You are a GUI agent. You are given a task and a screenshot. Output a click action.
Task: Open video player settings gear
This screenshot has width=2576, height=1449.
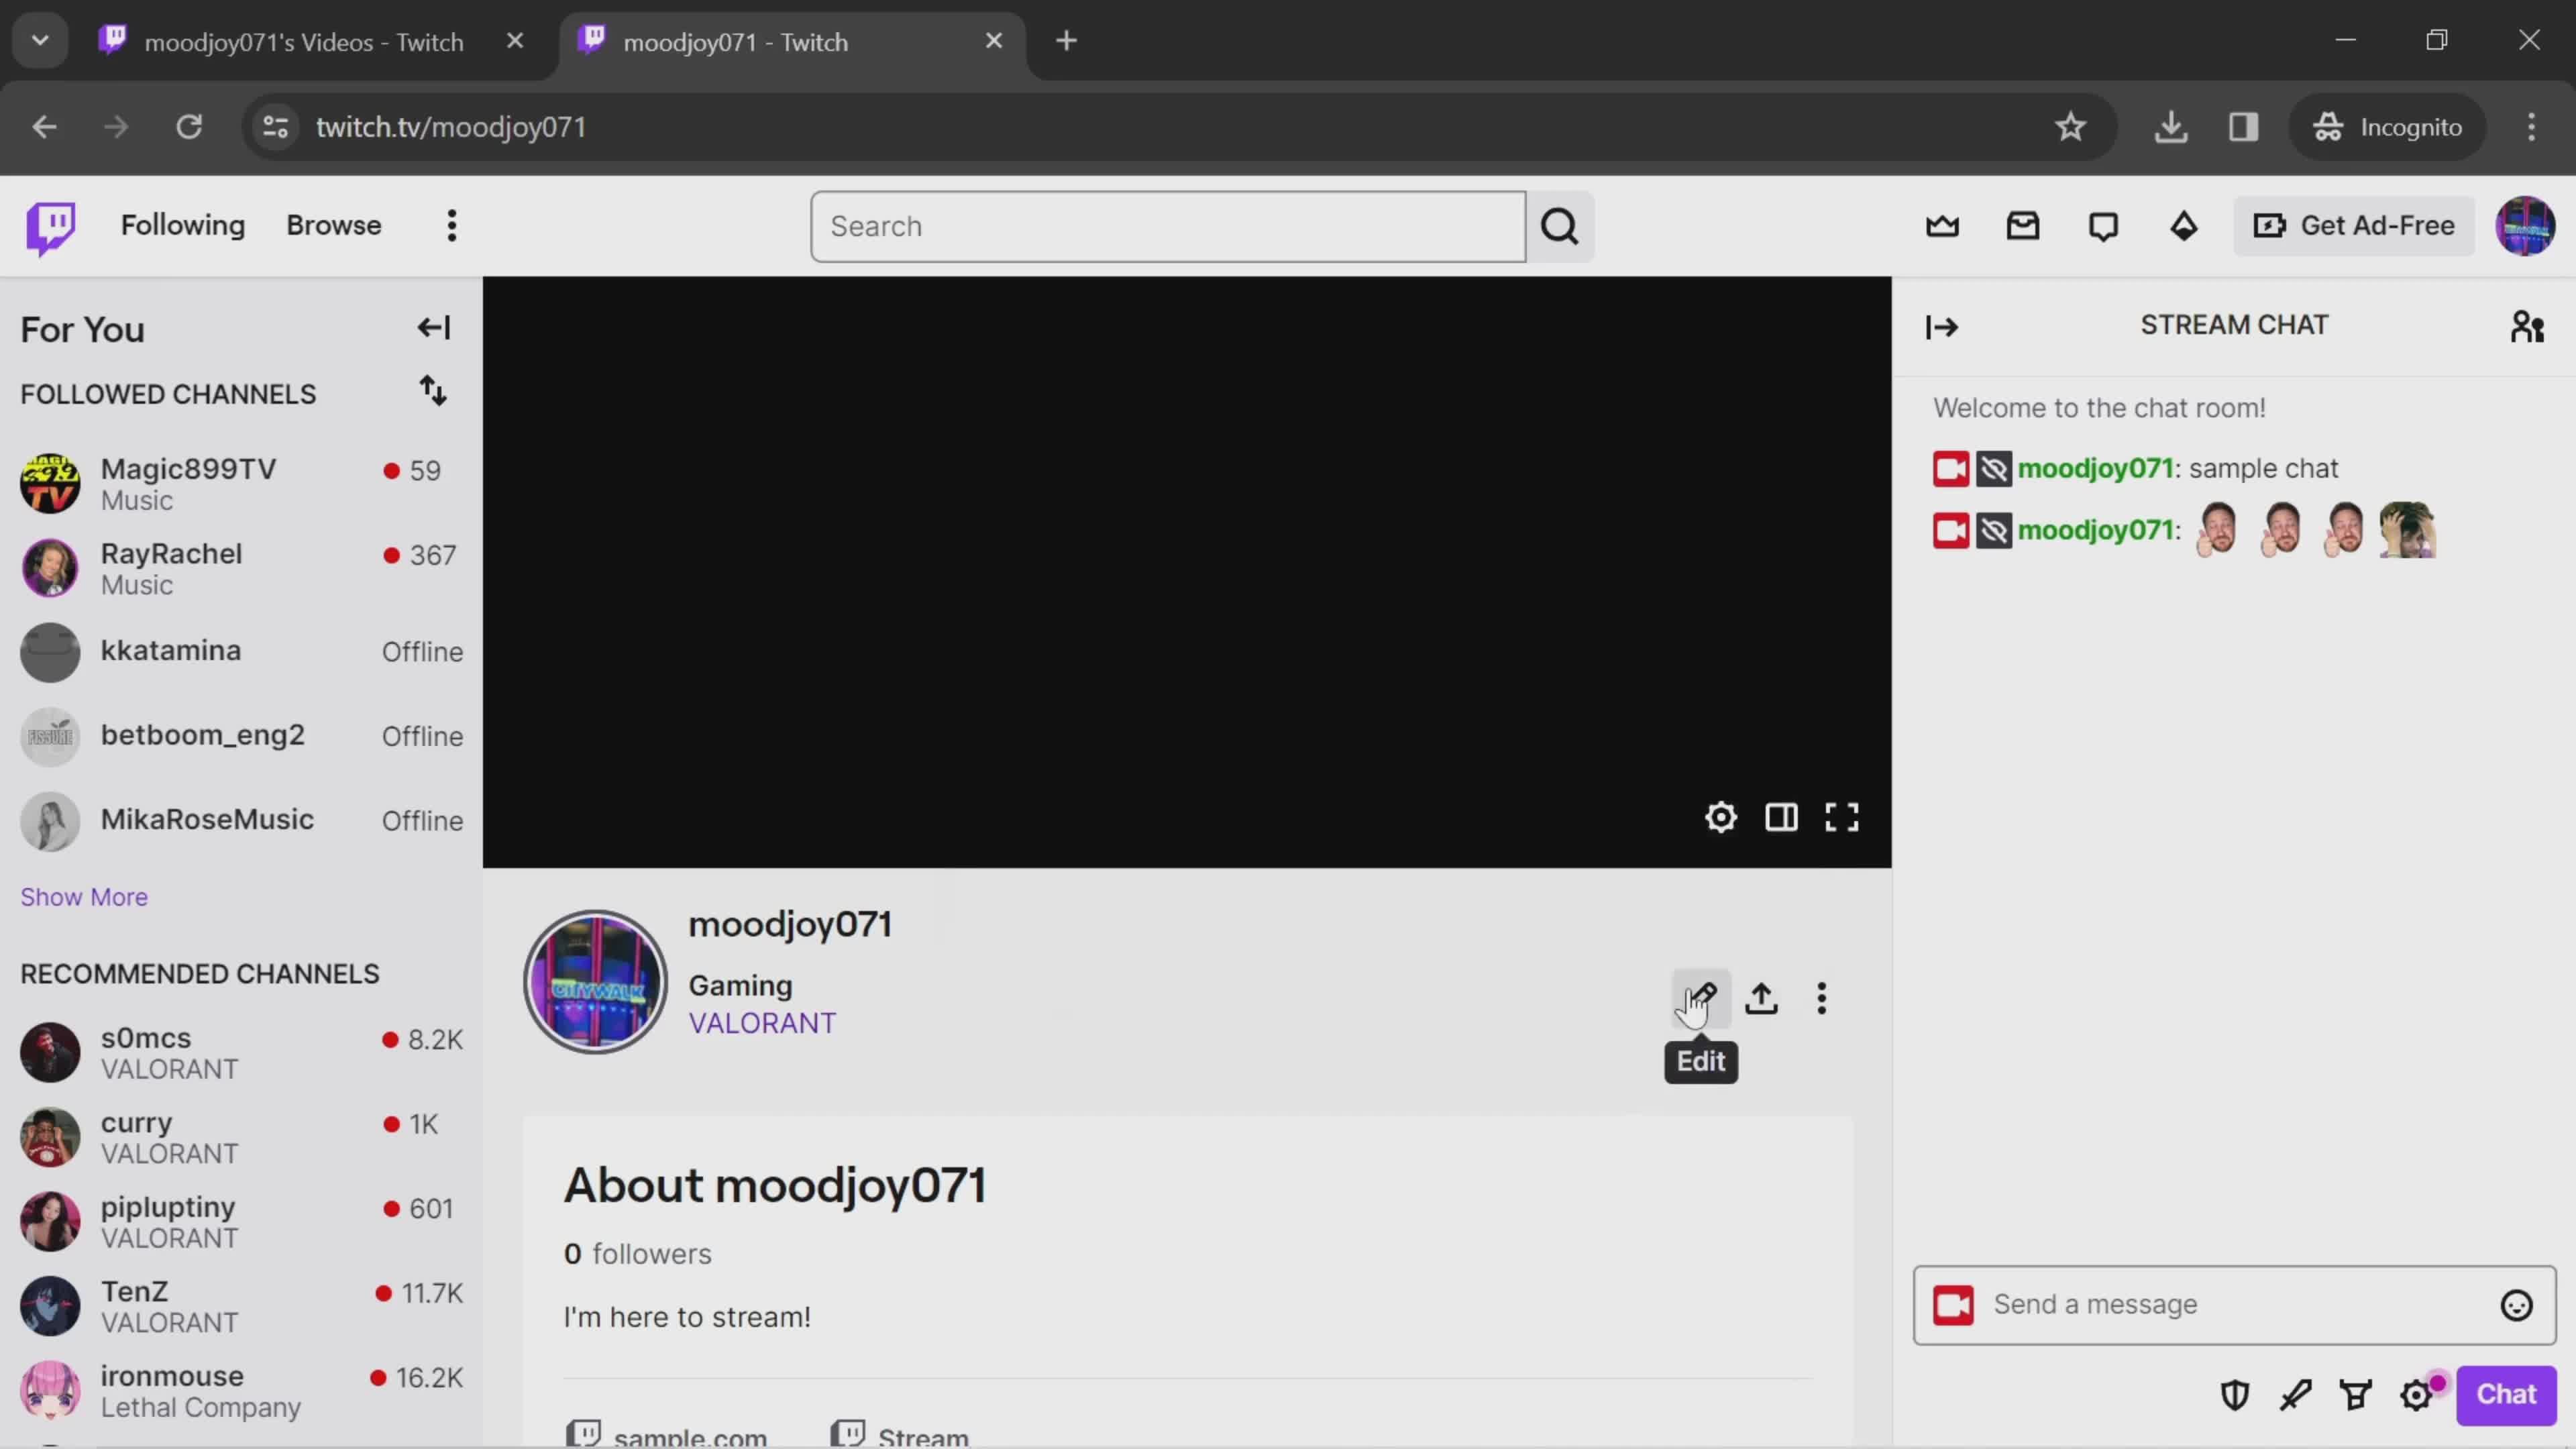(x=1720, y=817)
